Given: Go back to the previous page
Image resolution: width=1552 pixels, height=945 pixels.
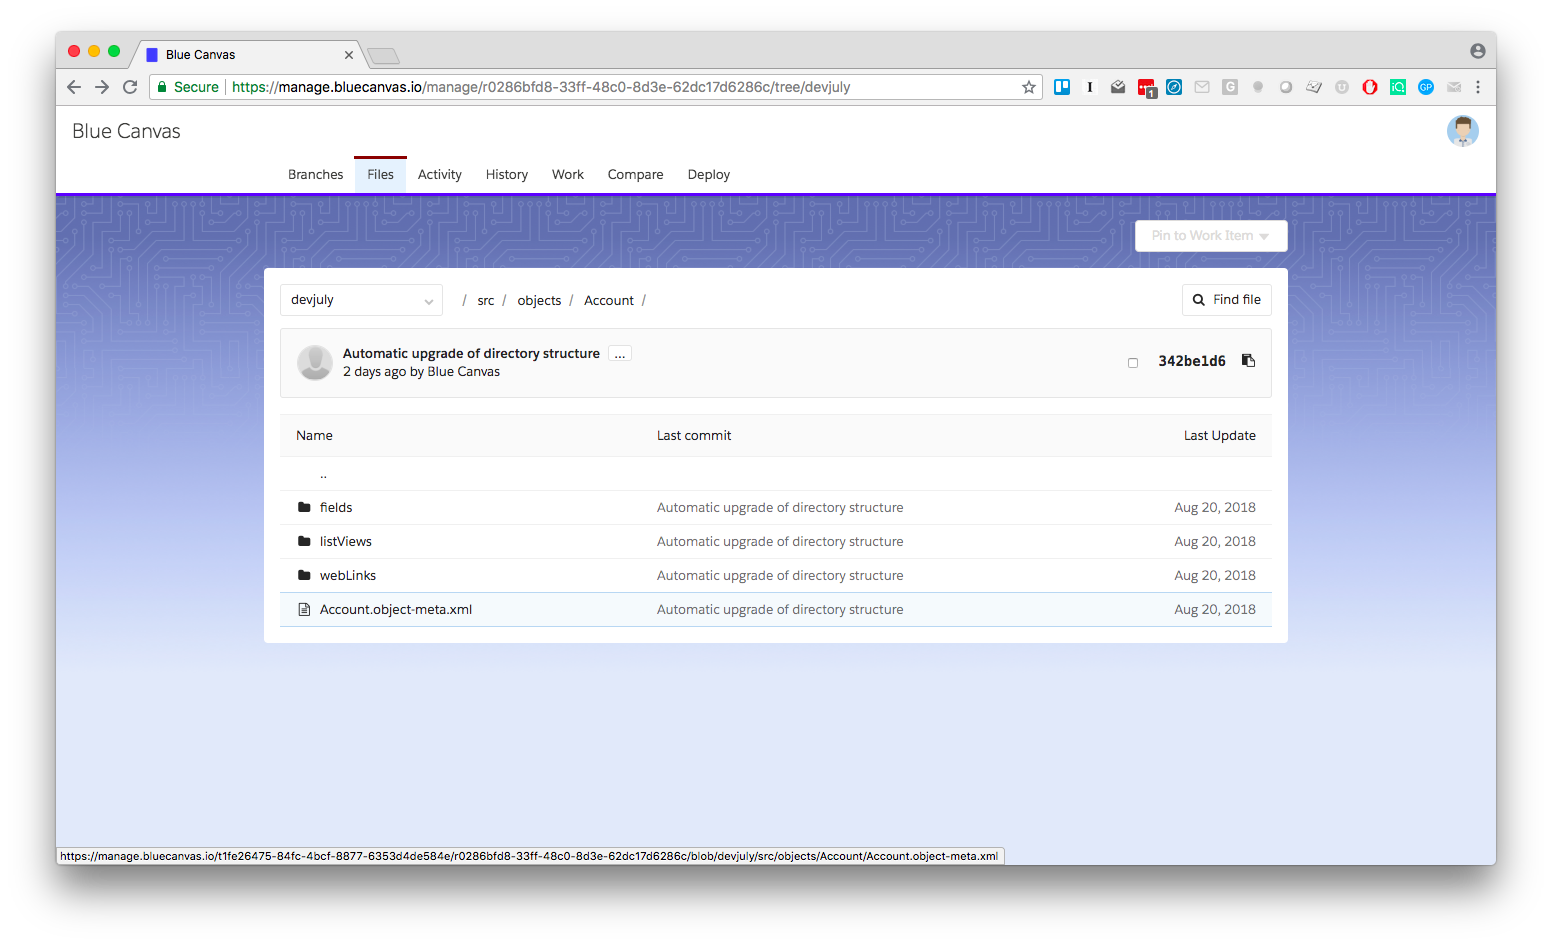Looking at the screenshot, I should [x=74, y=87].
